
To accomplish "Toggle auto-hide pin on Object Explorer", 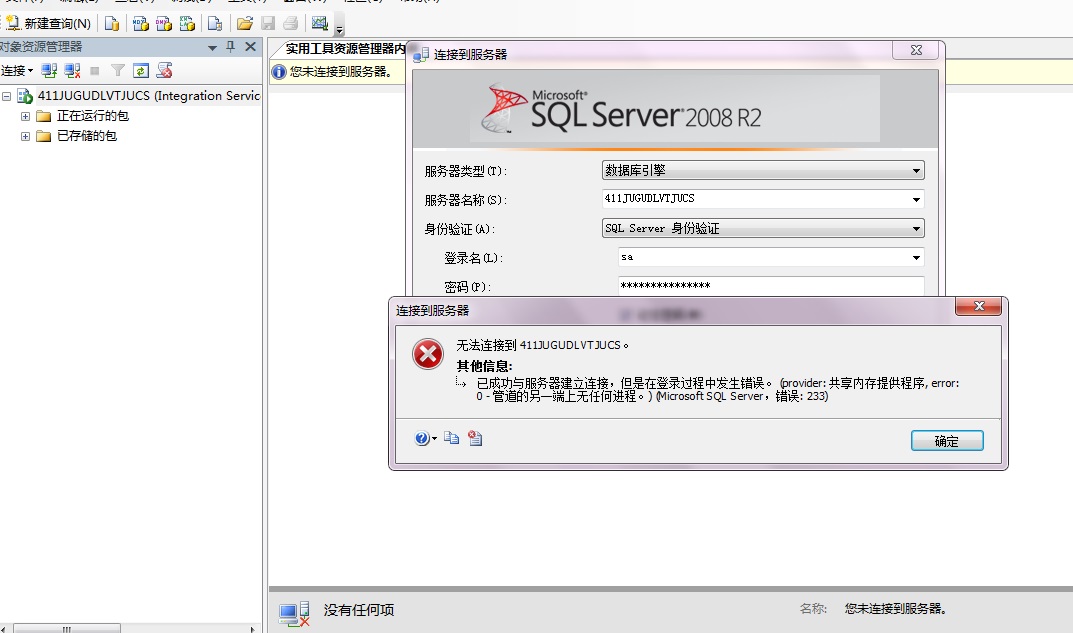I will 231,47.
